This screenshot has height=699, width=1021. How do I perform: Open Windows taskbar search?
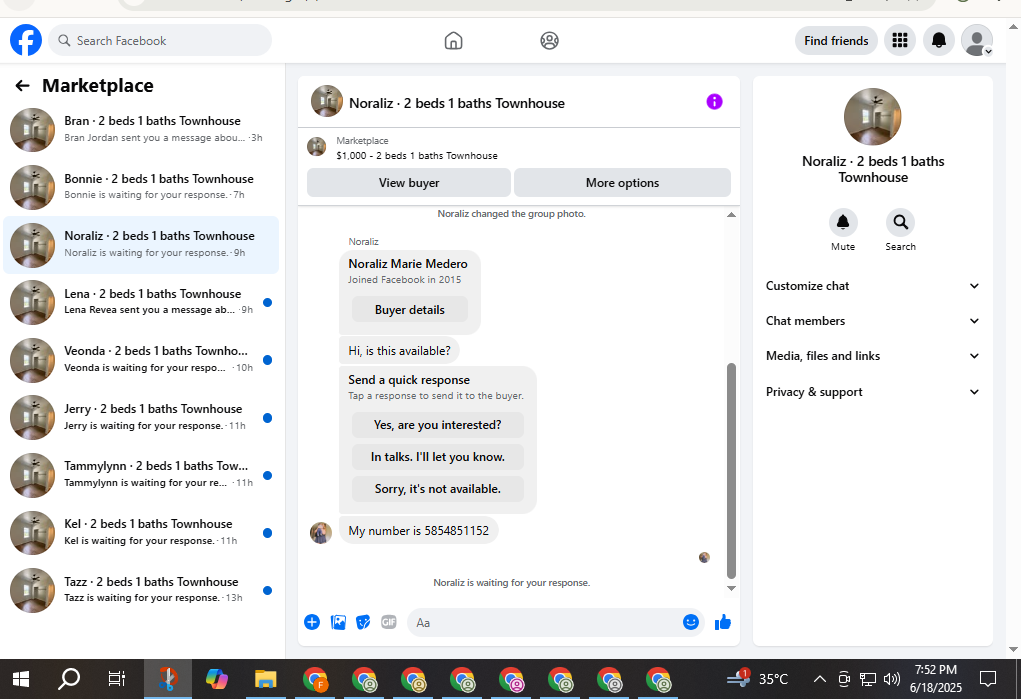coord(69,679)
